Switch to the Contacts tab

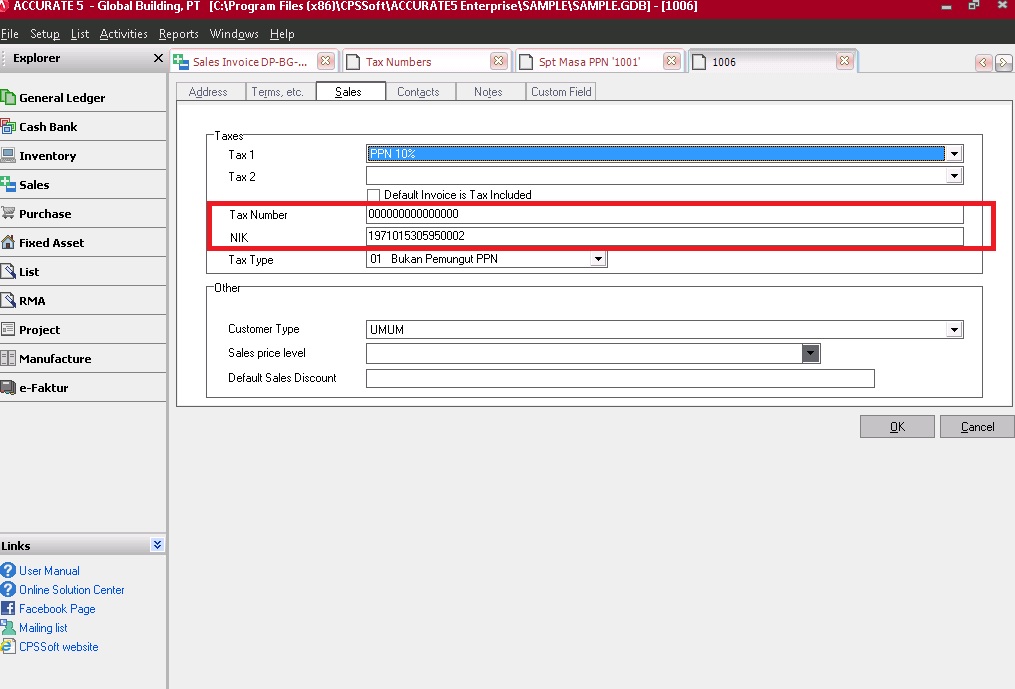(x=419, y=91)
